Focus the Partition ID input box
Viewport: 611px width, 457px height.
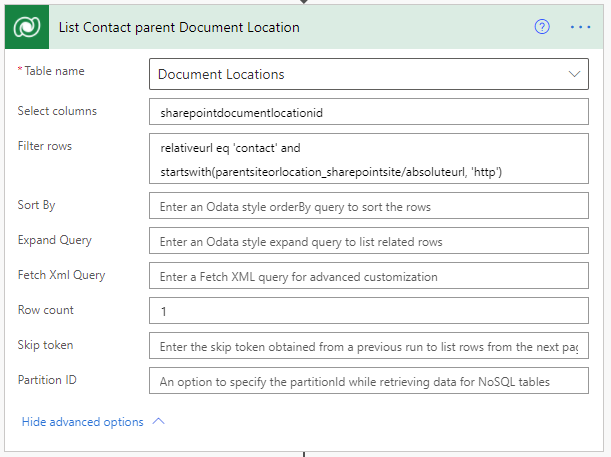tap(368, 381)
